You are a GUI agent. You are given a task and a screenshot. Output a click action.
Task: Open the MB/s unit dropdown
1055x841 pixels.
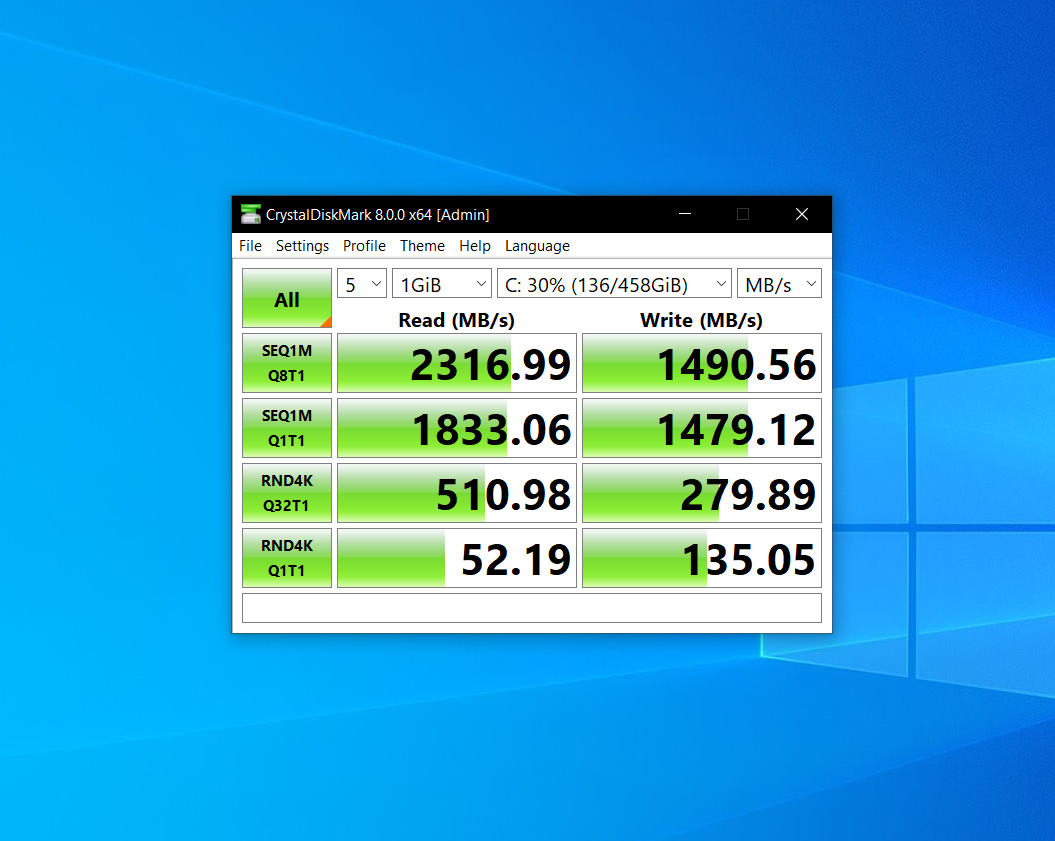[x=779, y=284]
